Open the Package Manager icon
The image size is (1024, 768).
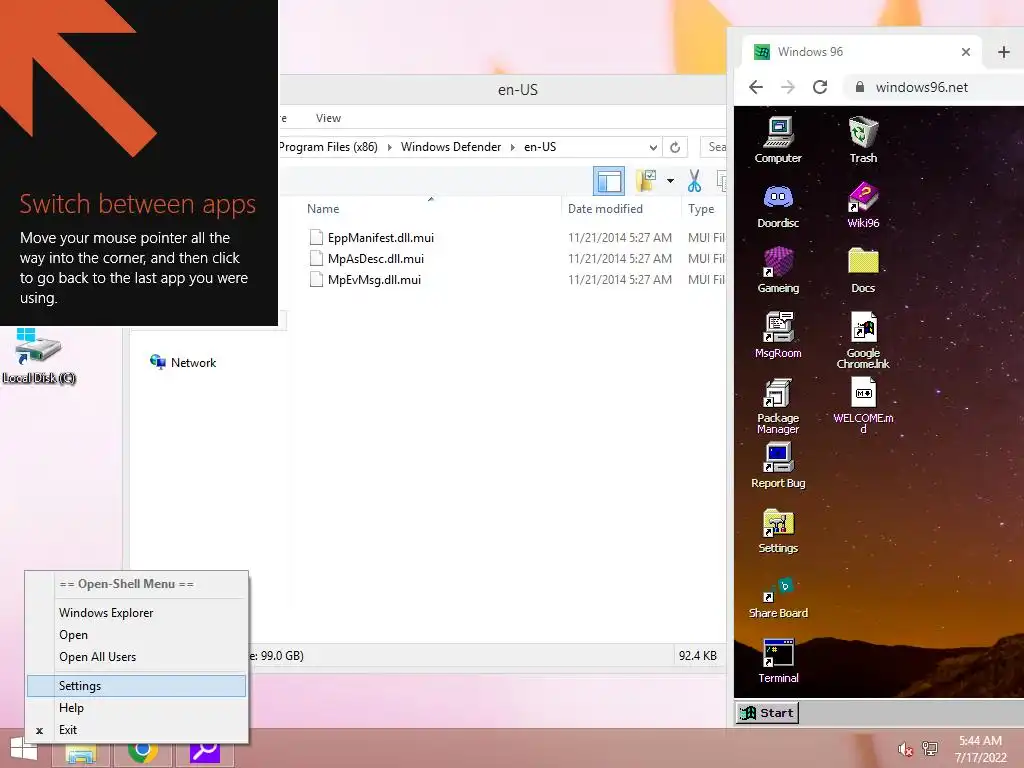[778, 405]
